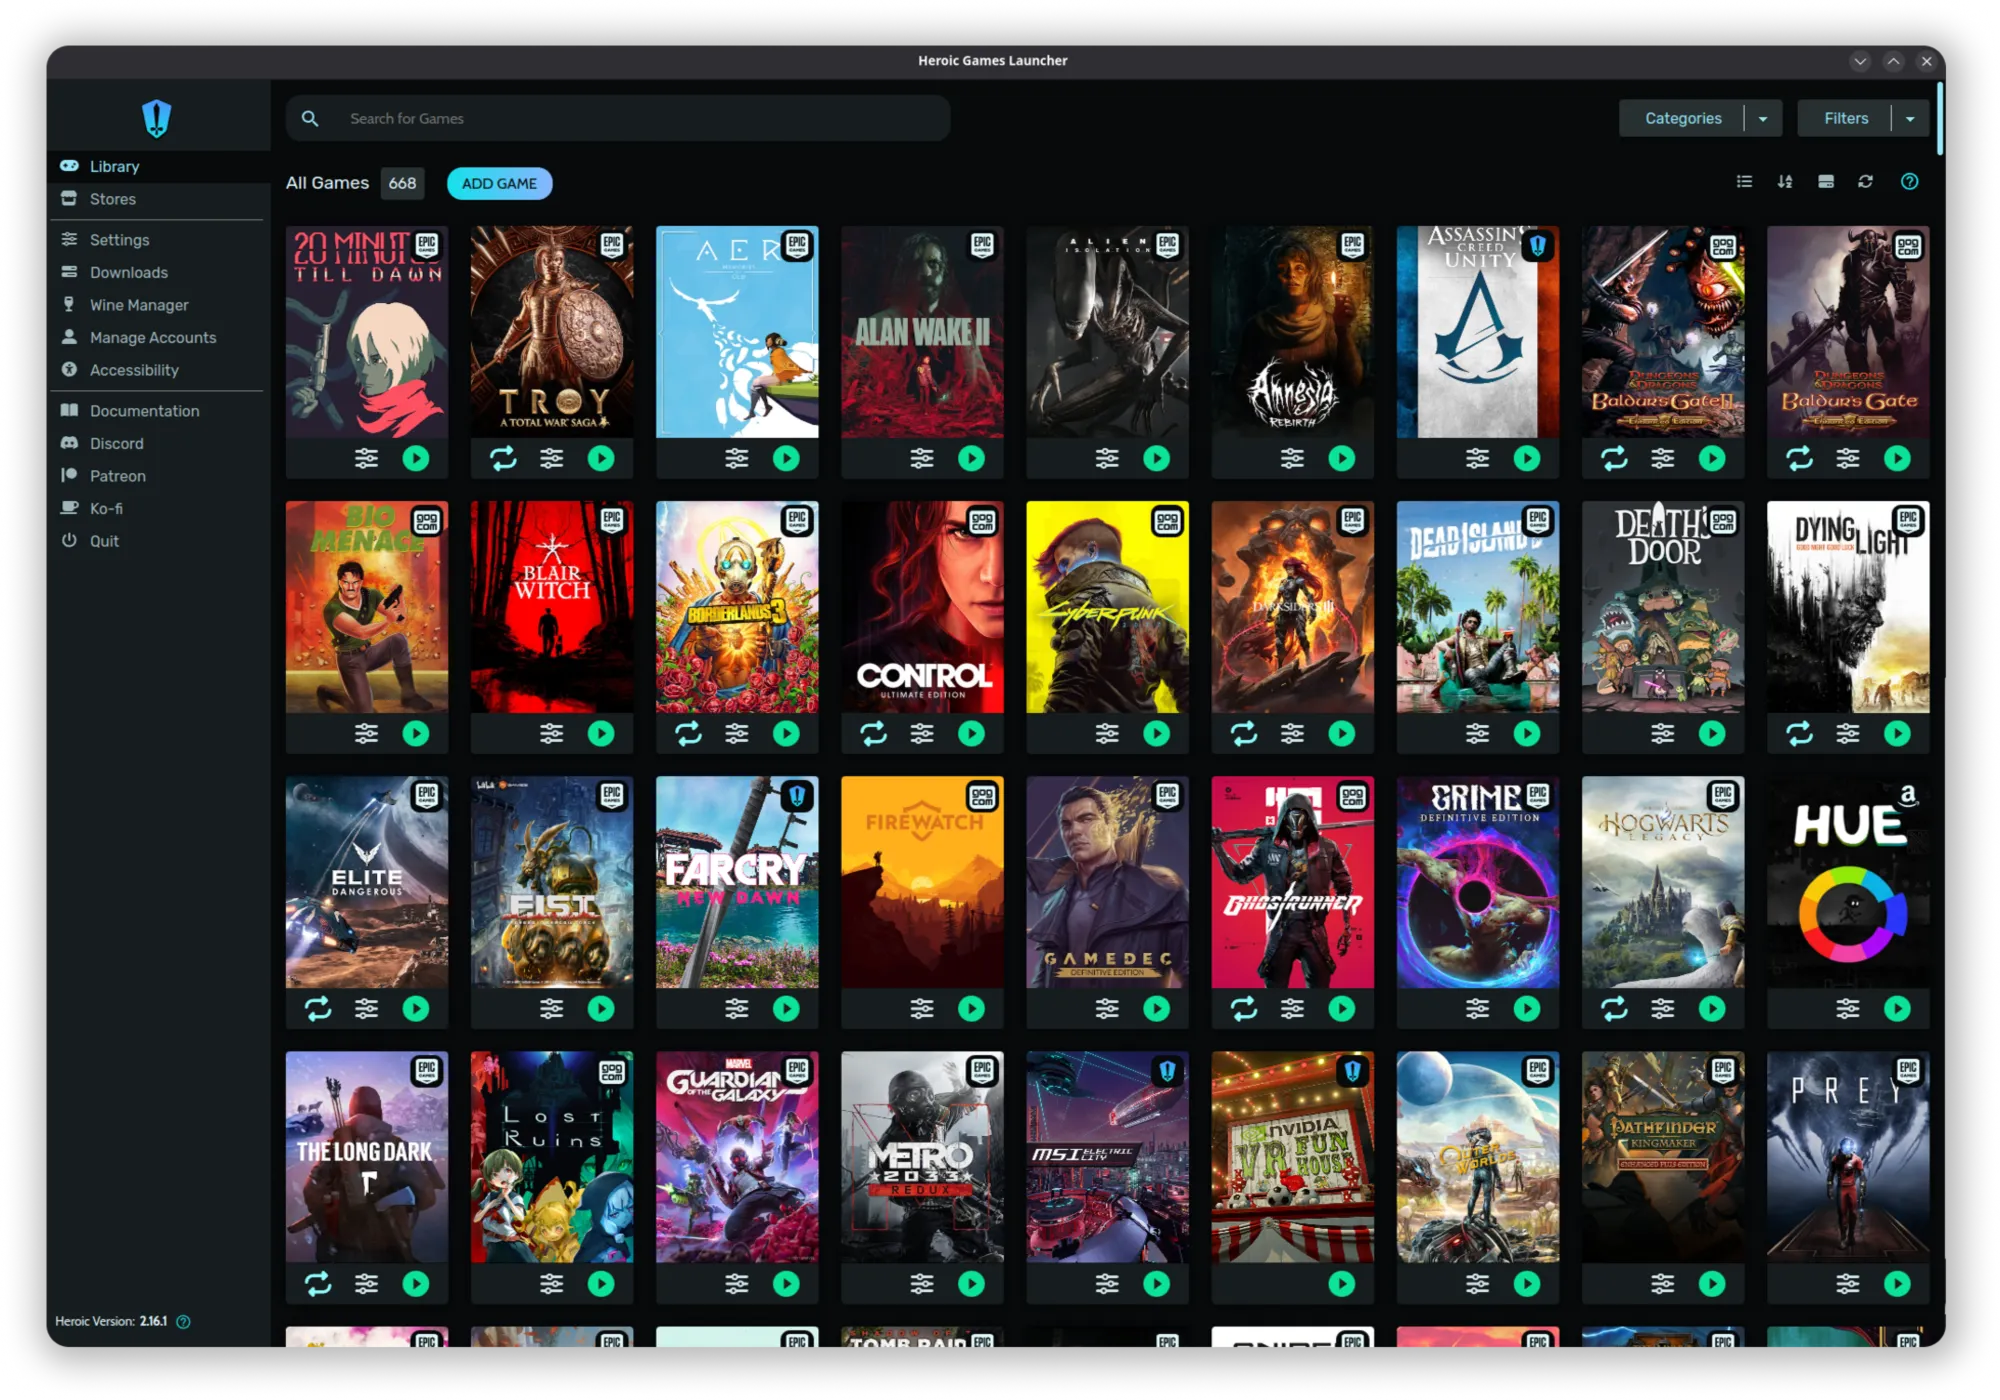This screenshot has width=2000, height=1400.
Task: Click the Heroic Version help icon
Action: 184,1322
